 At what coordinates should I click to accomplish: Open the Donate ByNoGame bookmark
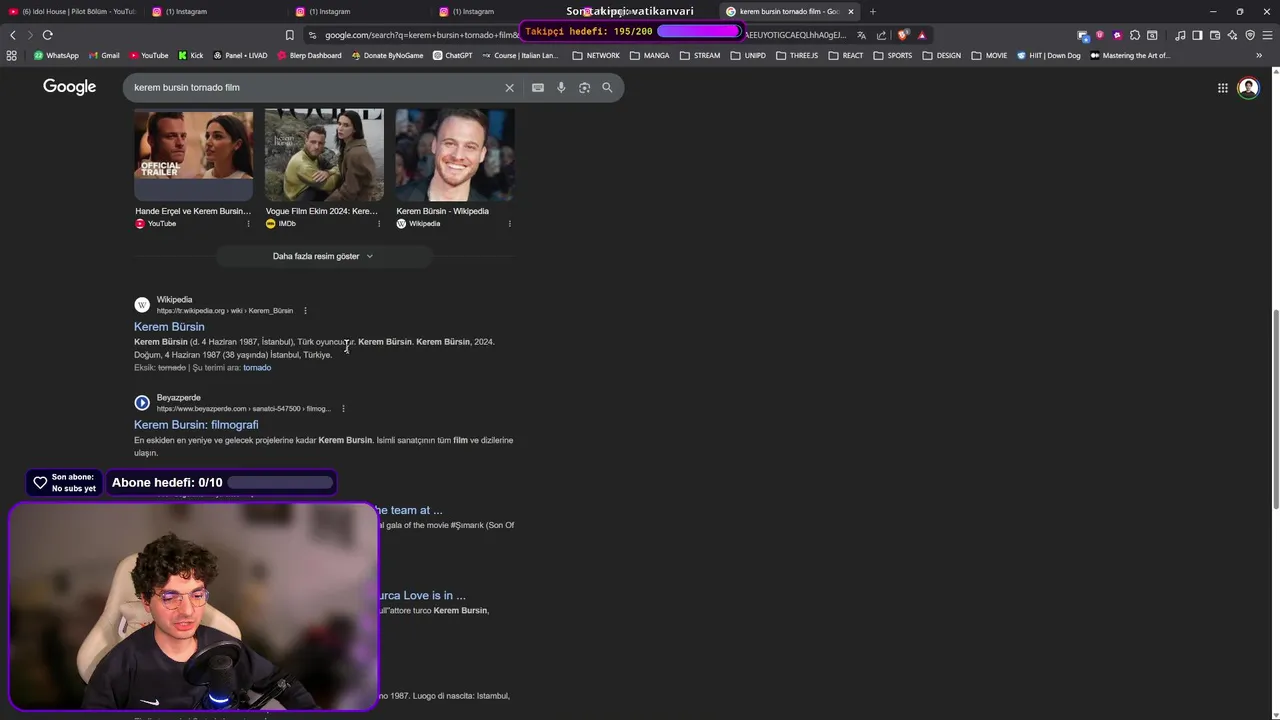[x=387, y=56]
